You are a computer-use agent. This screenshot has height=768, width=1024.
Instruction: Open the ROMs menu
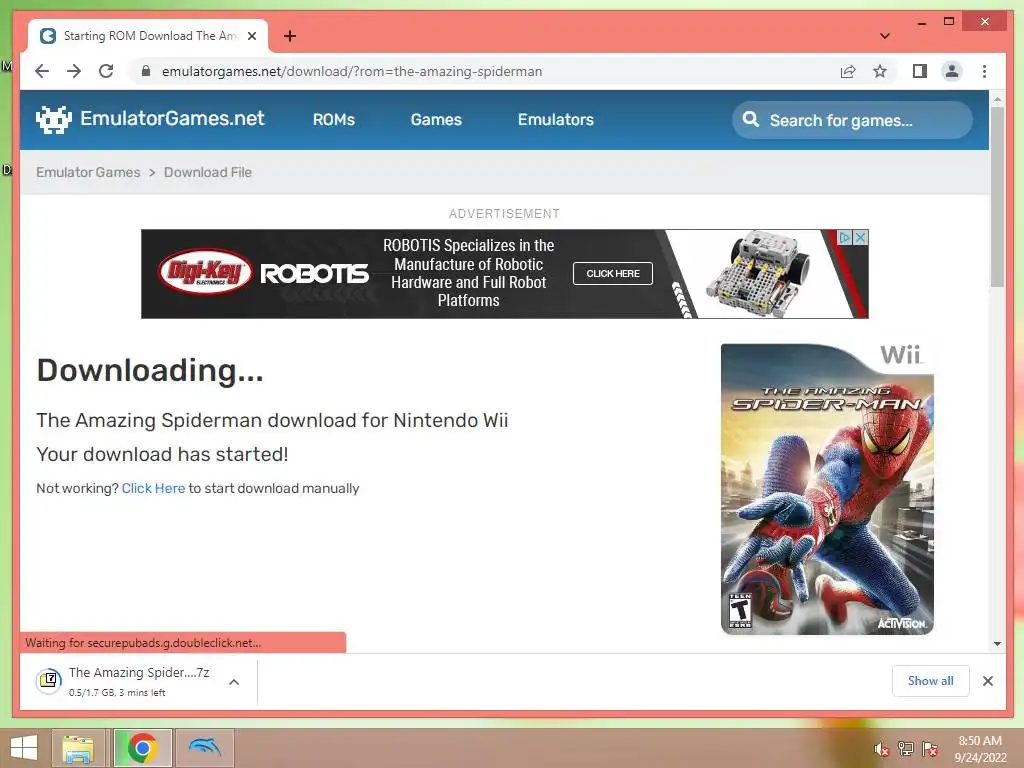click(x=334, y=120)
